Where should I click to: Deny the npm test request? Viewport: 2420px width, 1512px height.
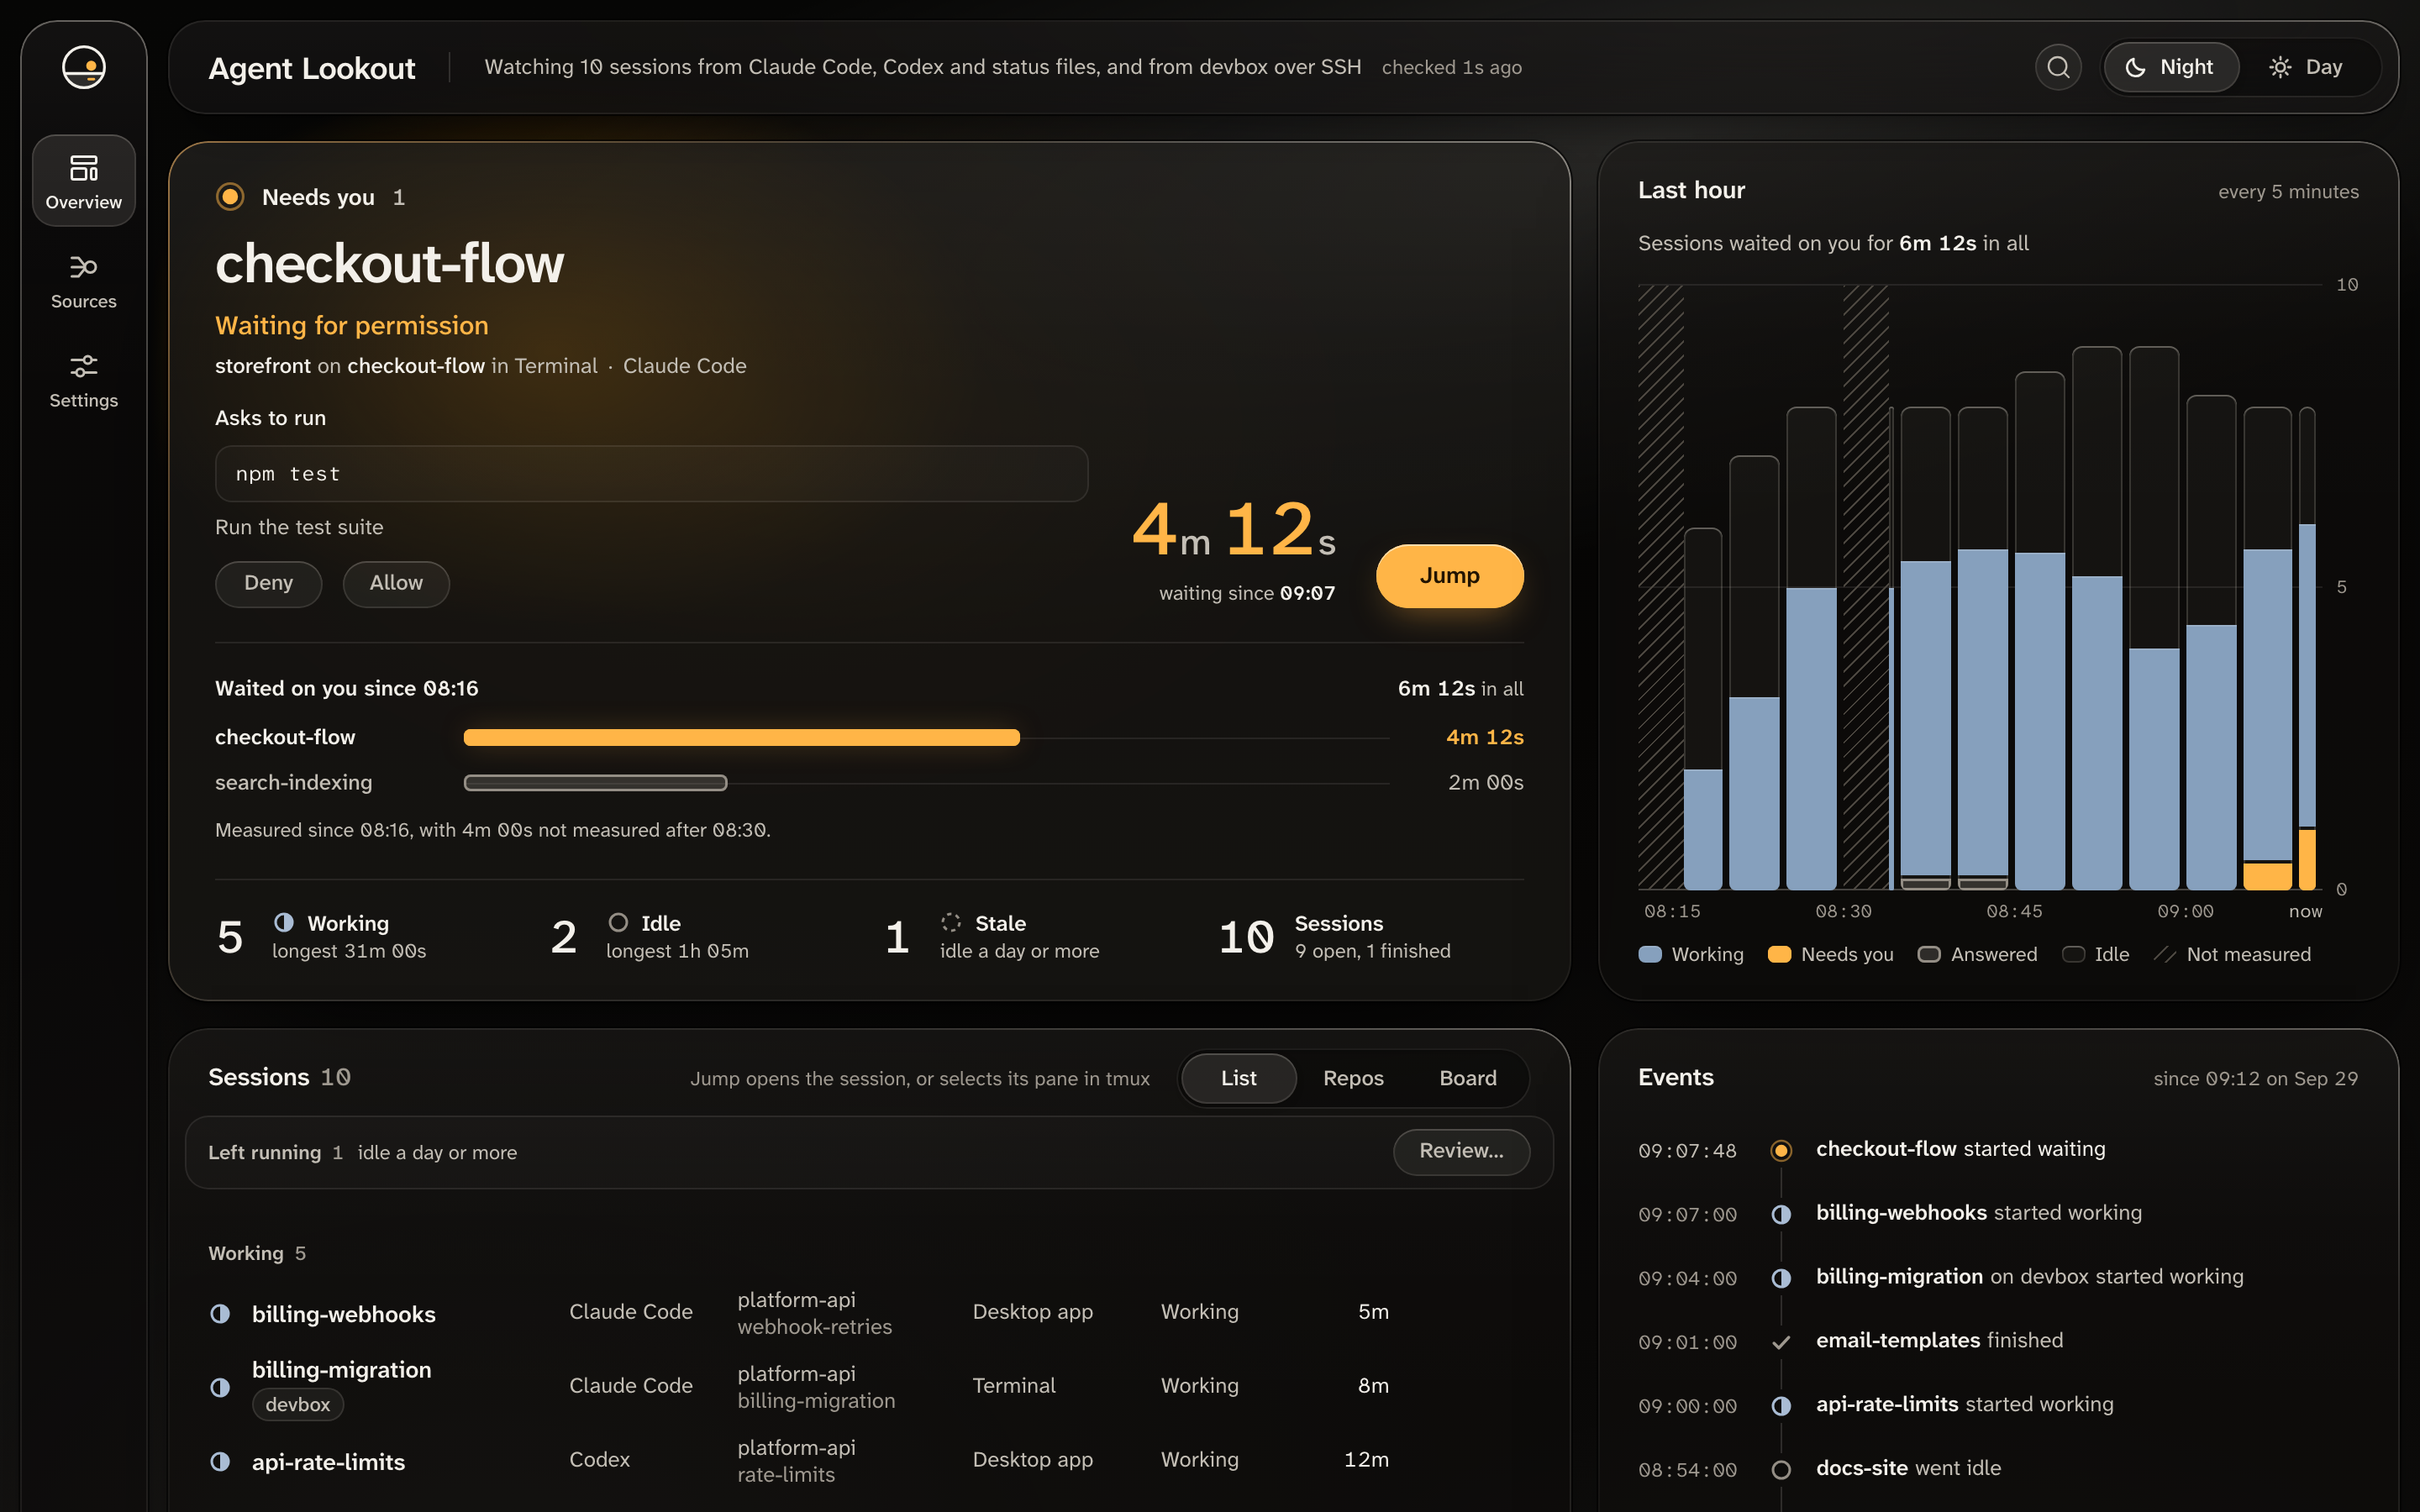tap(268, 583)
